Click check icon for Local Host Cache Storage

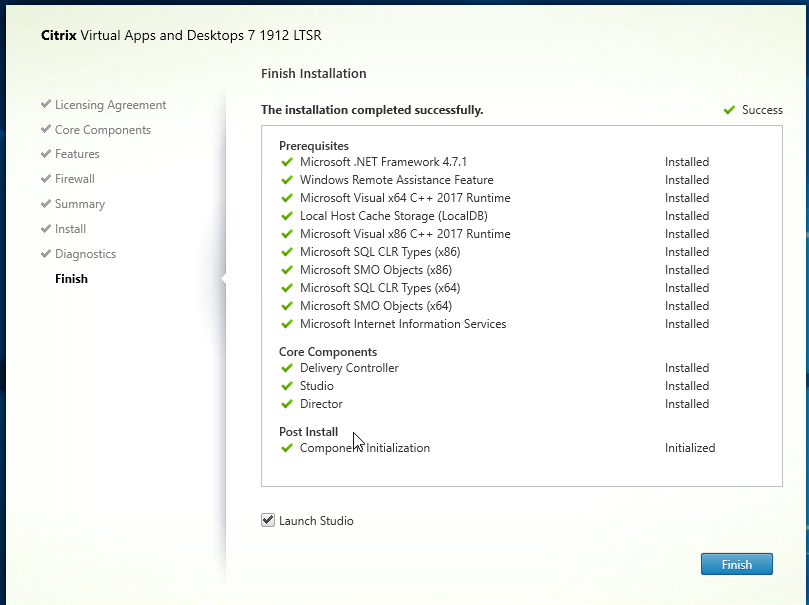tap(287, 216)
